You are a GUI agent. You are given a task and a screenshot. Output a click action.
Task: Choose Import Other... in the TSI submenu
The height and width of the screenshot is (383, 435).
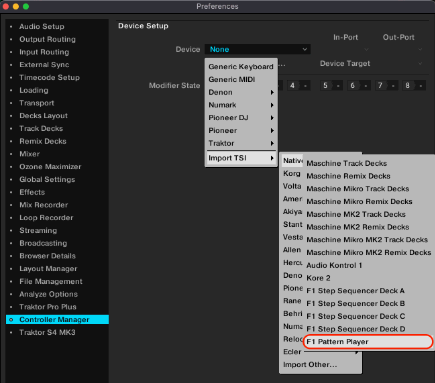pyautogui.click(x=310, y=365)
